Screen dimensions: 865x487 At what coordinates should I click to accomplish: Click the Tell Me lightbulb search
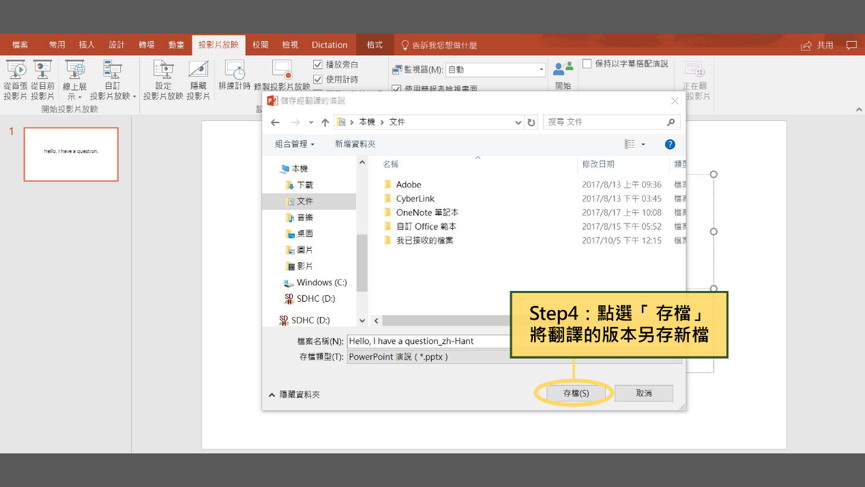405,45
